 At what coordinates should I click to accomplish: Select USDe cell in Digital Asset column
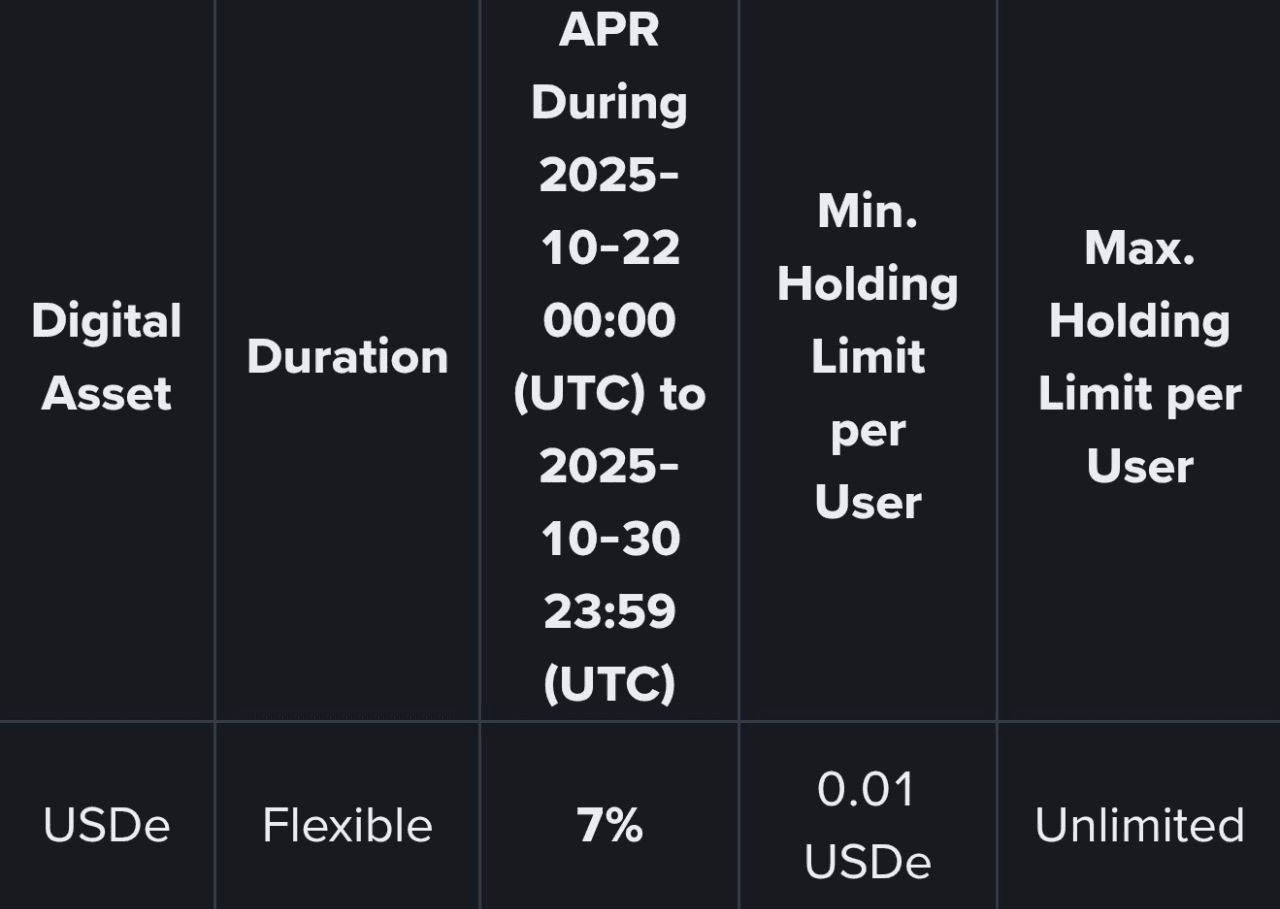point(106,826)
